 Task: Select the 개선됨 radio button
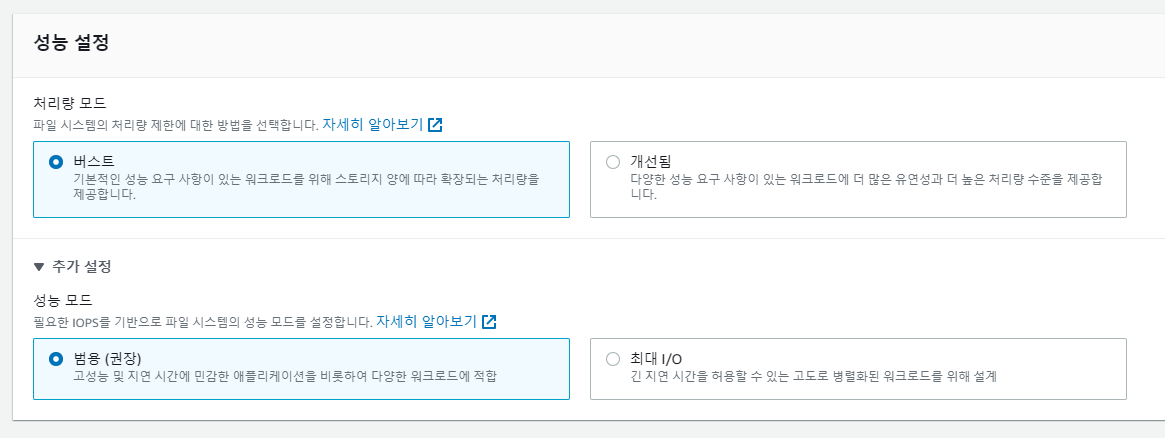click(x=612, y=163)
